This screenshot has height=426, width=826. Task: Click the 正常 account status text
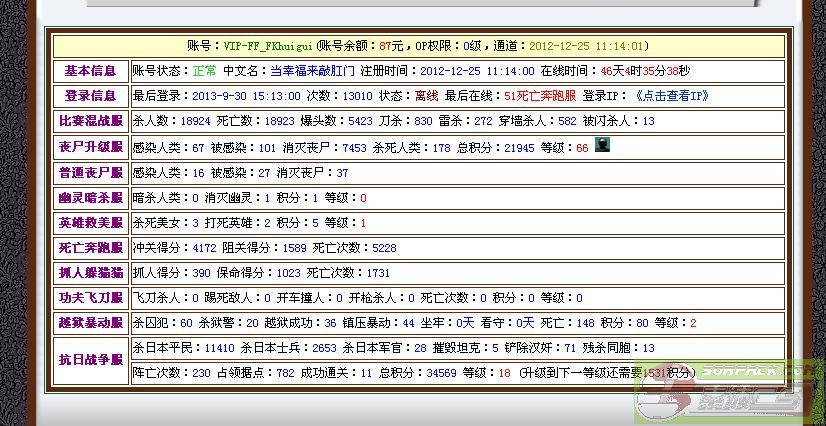click(204, 71)
